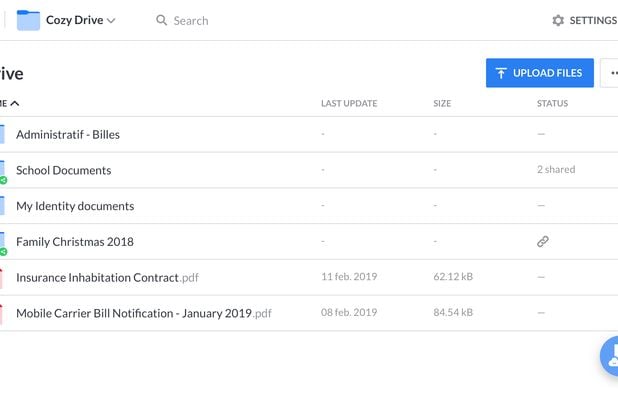618x394 pixels.
Task: Expand the Cozy Drive app switcher chevron
Action: point(111,20)
